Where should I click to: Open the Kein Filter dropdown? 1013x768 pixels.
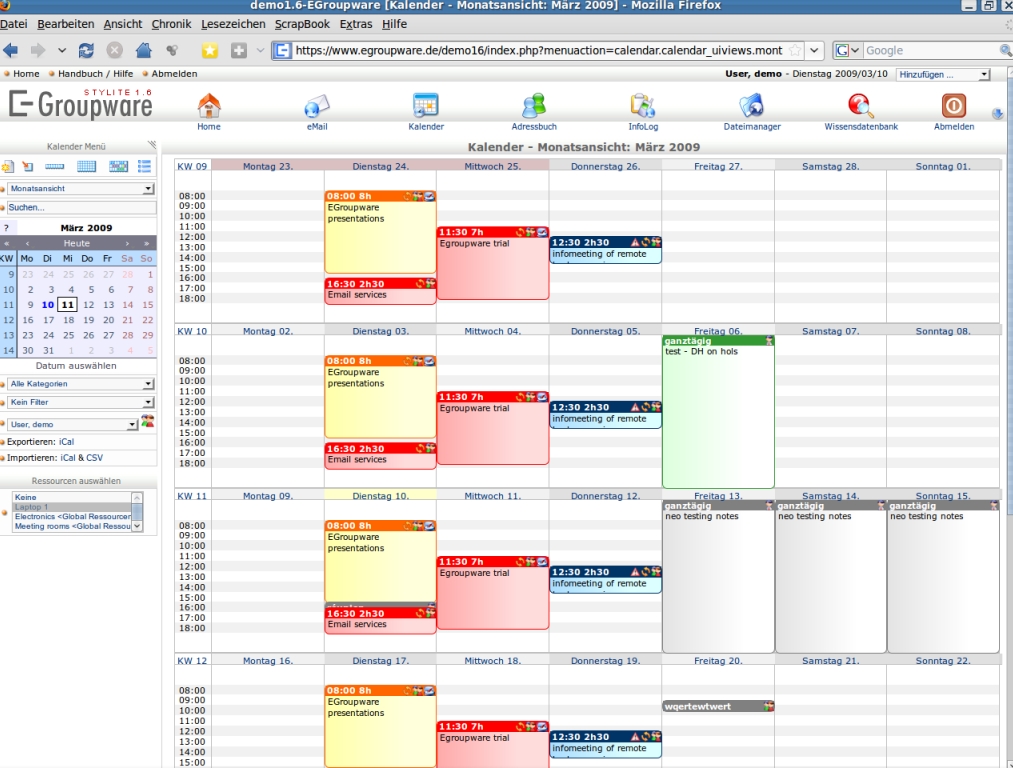[81, 402]
